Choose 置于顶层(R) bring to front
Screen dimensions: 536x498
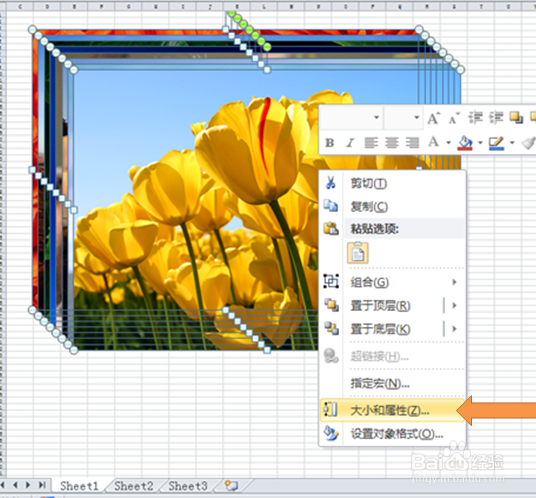pyautogui.click(x=380, y=306)
